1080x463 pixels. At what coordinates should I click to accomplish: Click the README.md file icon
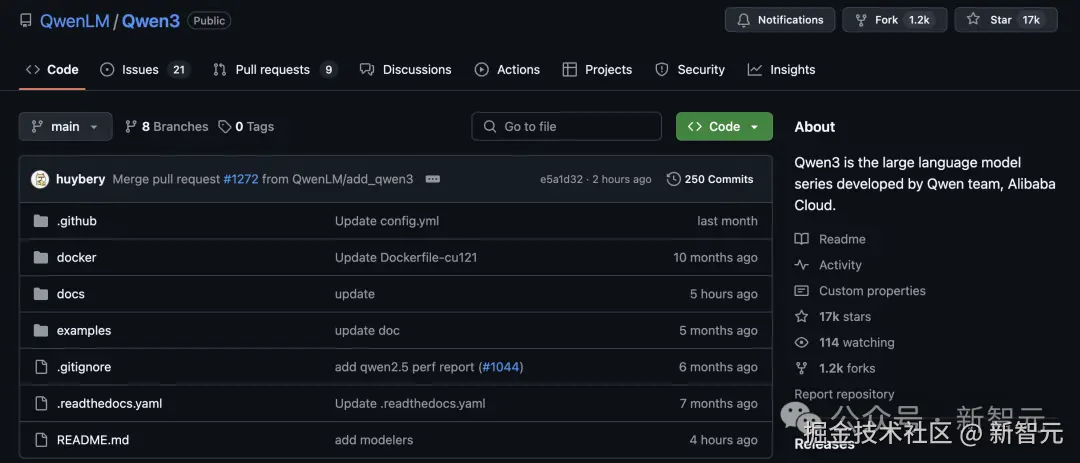point(41,440)
